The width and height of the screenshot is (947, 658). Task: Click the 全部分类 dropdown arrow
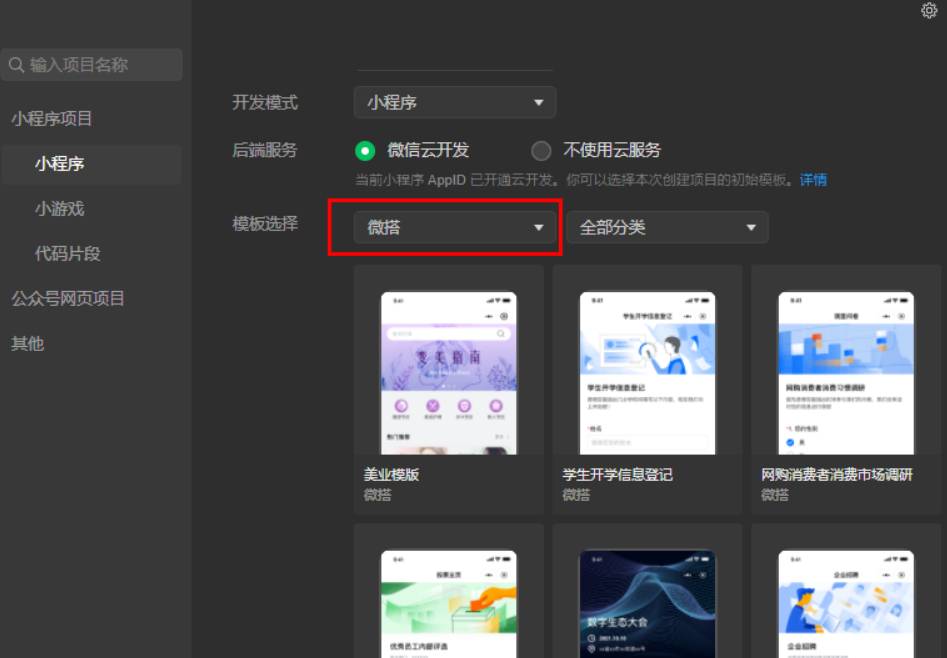pos(751,228)
